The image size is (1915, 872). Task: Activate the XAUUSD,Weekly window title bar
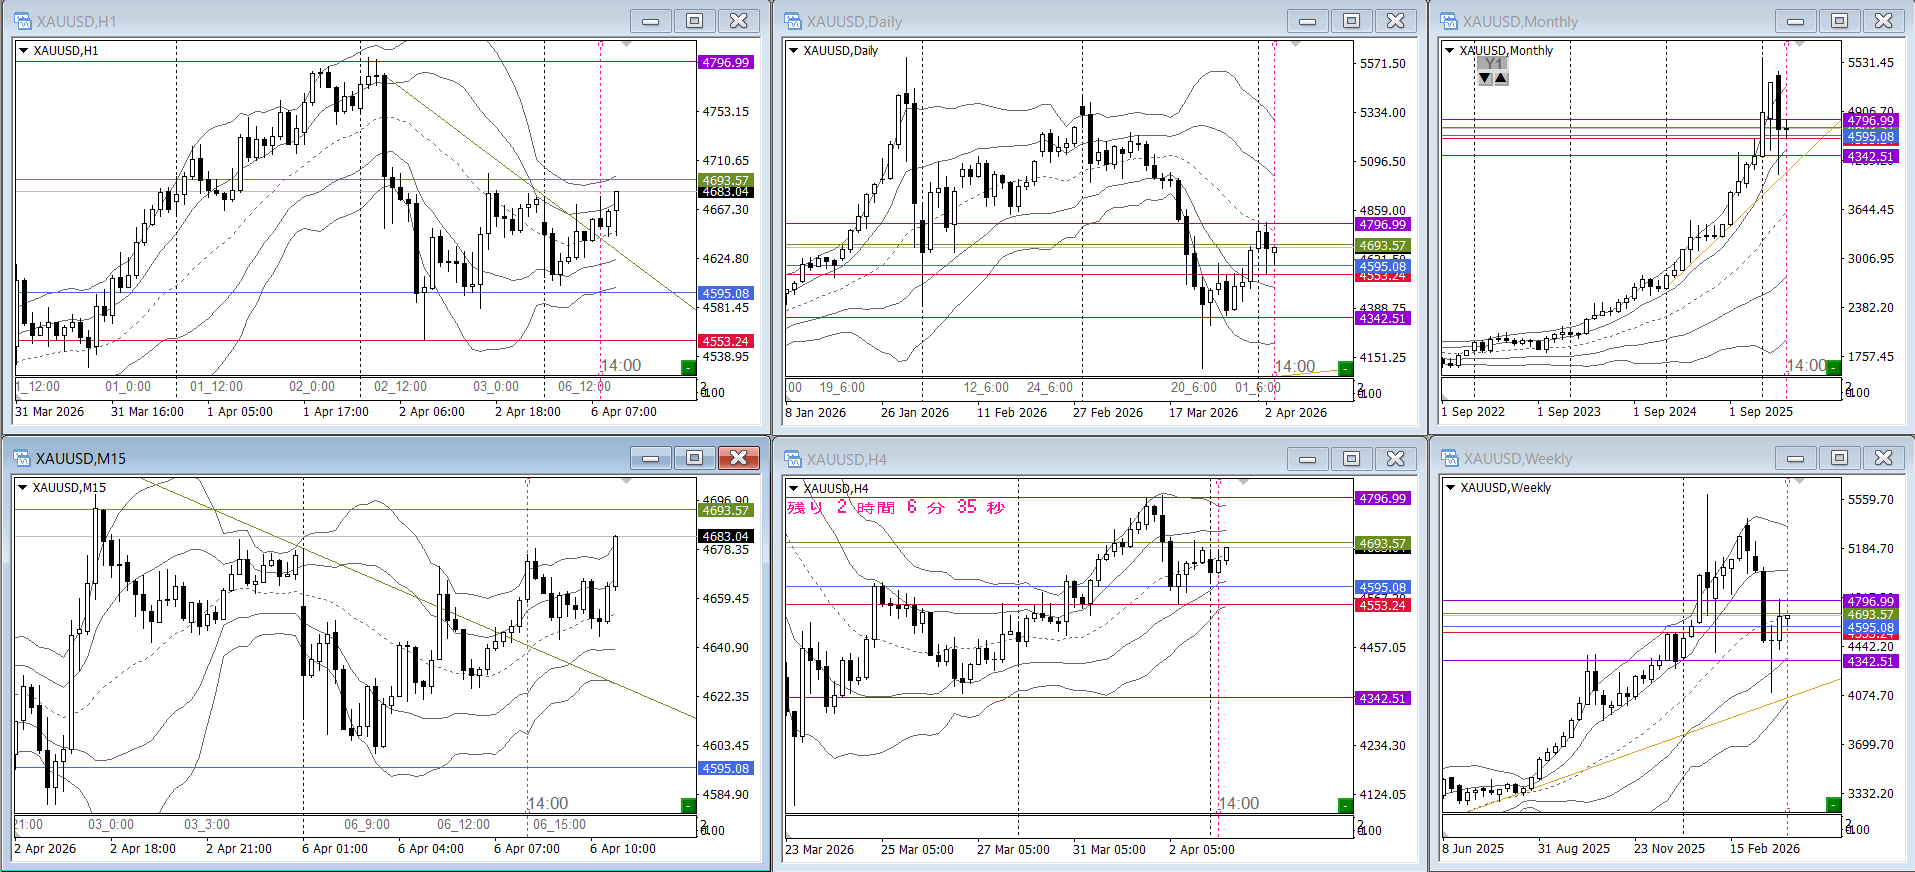[x=1600, y=458]
